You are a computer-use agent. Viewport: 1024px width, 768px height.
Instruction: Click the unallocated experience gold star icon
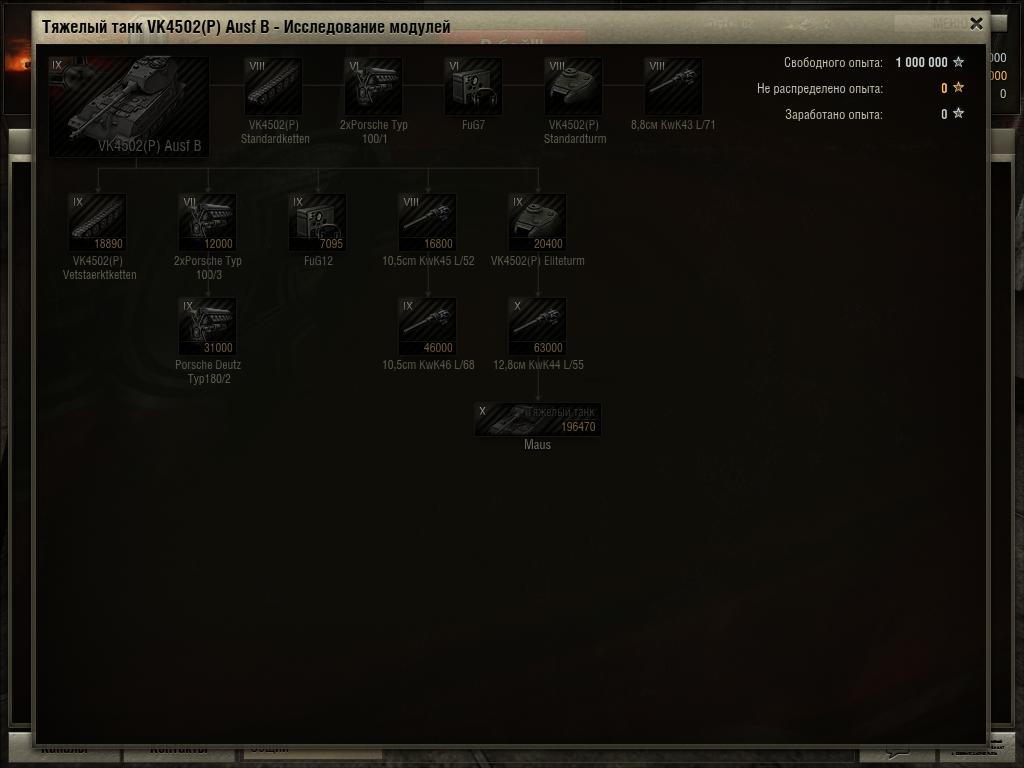tap(958, 87)
